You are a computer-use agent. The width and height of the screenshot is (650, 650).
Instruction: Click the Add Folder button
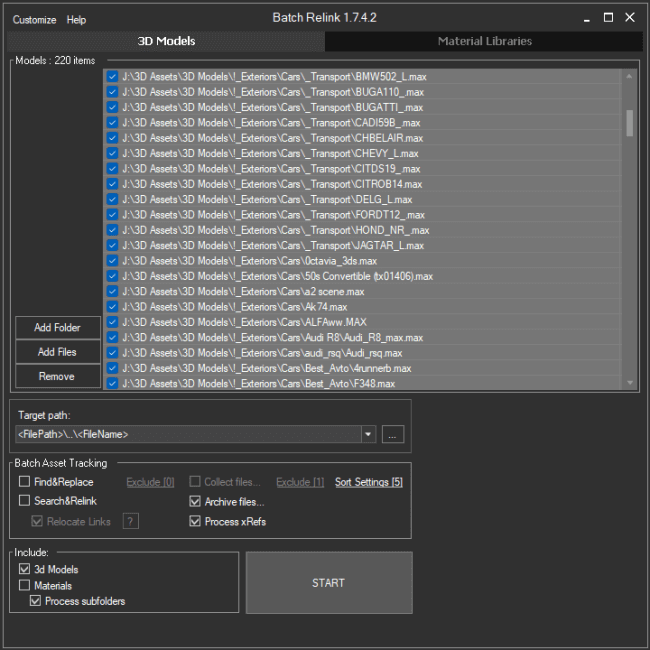(x=58, y=327)
